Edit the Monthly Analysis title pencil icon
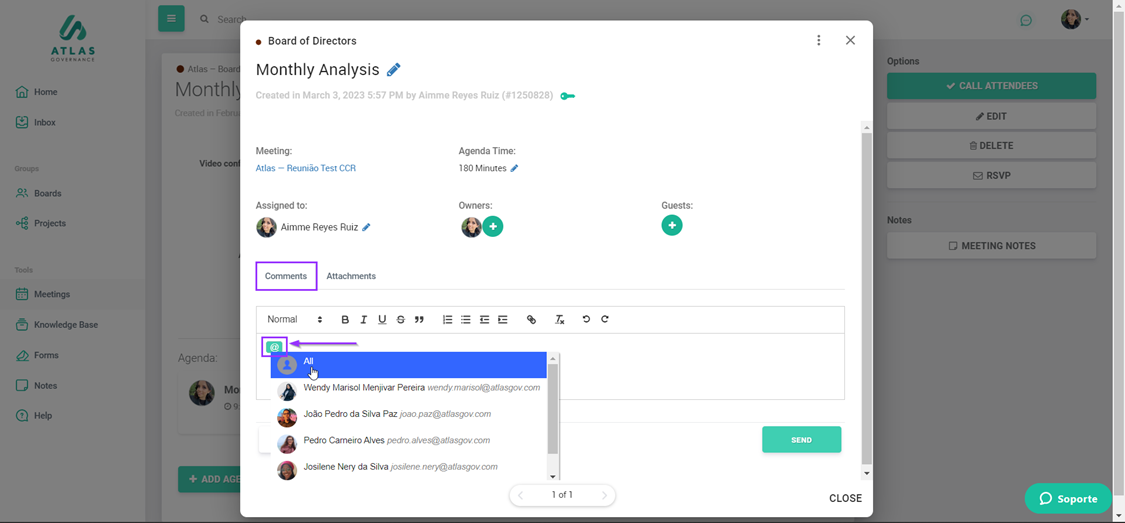This screenshot has height=523, width=1125. pos(394,70)
